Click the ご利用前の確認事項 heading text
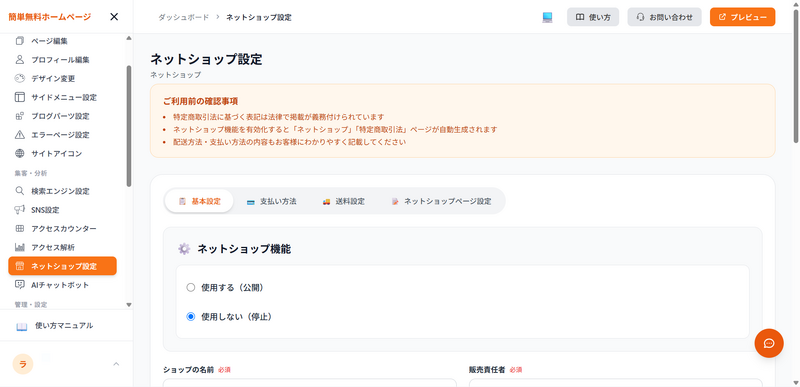Image resolution: width=800 pixels, height=387 pixels. (201, 101)
